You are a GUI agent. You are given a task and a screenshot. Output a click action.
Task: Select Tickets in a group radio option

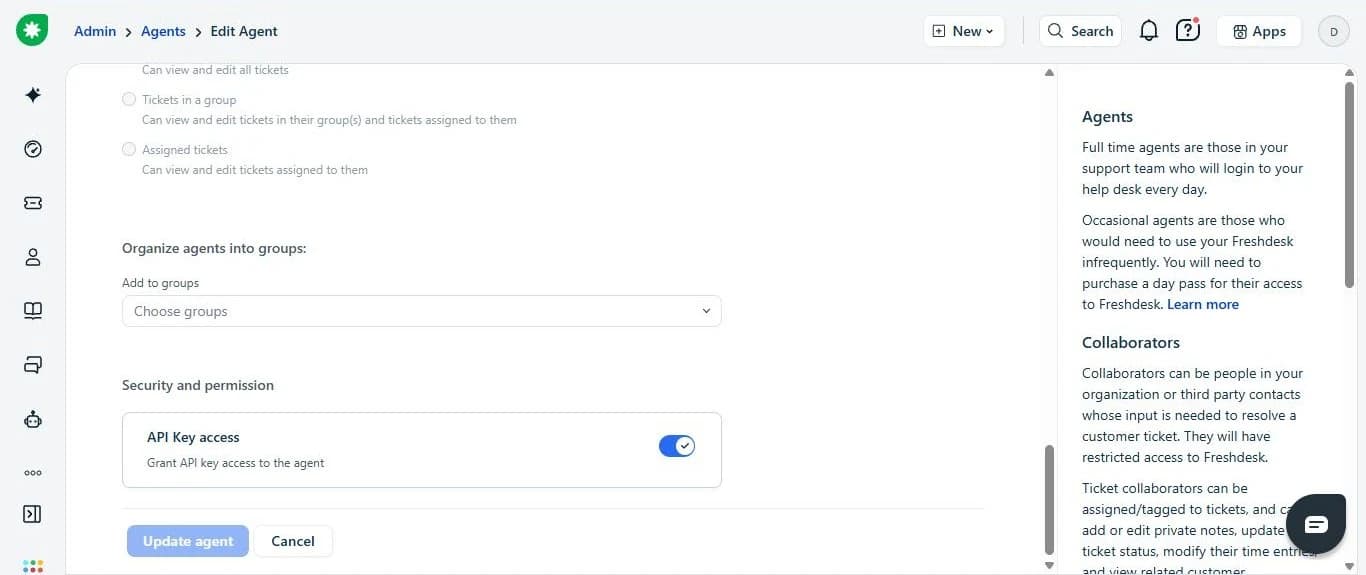tap(129, 99)
